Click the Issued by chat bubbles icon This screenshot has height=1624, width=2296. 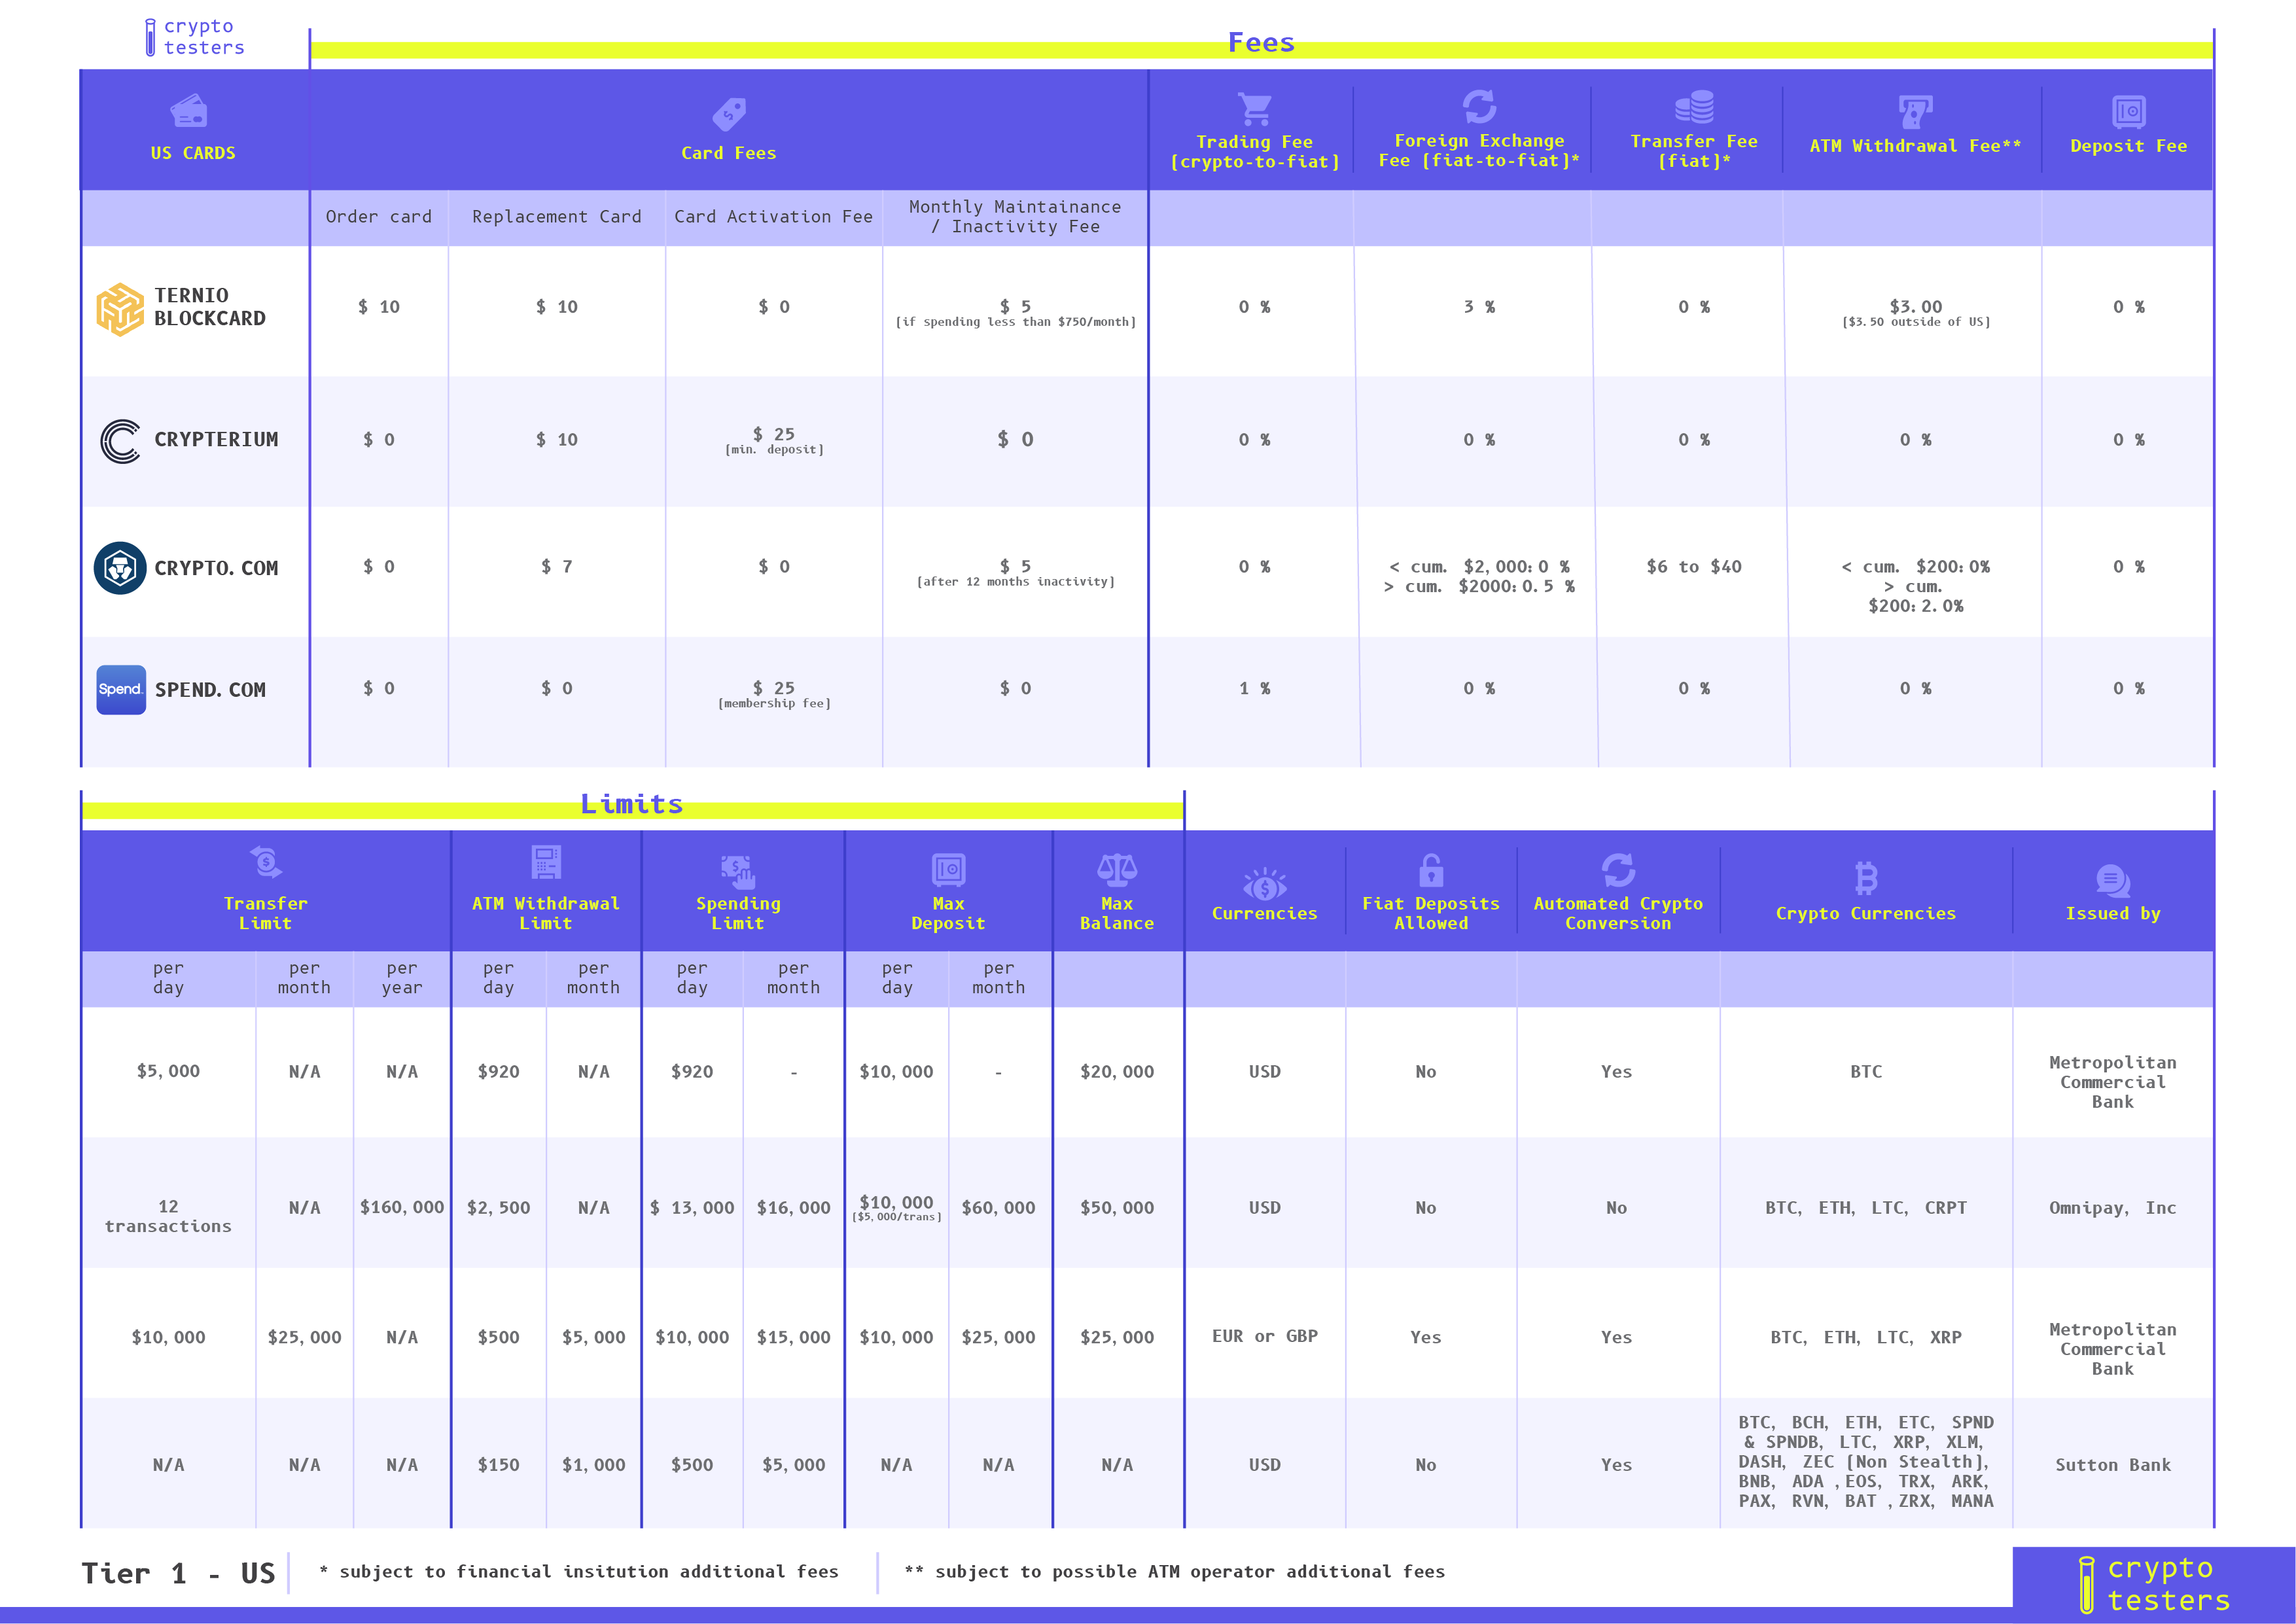pyautogui.click(x=2113, y=881)
